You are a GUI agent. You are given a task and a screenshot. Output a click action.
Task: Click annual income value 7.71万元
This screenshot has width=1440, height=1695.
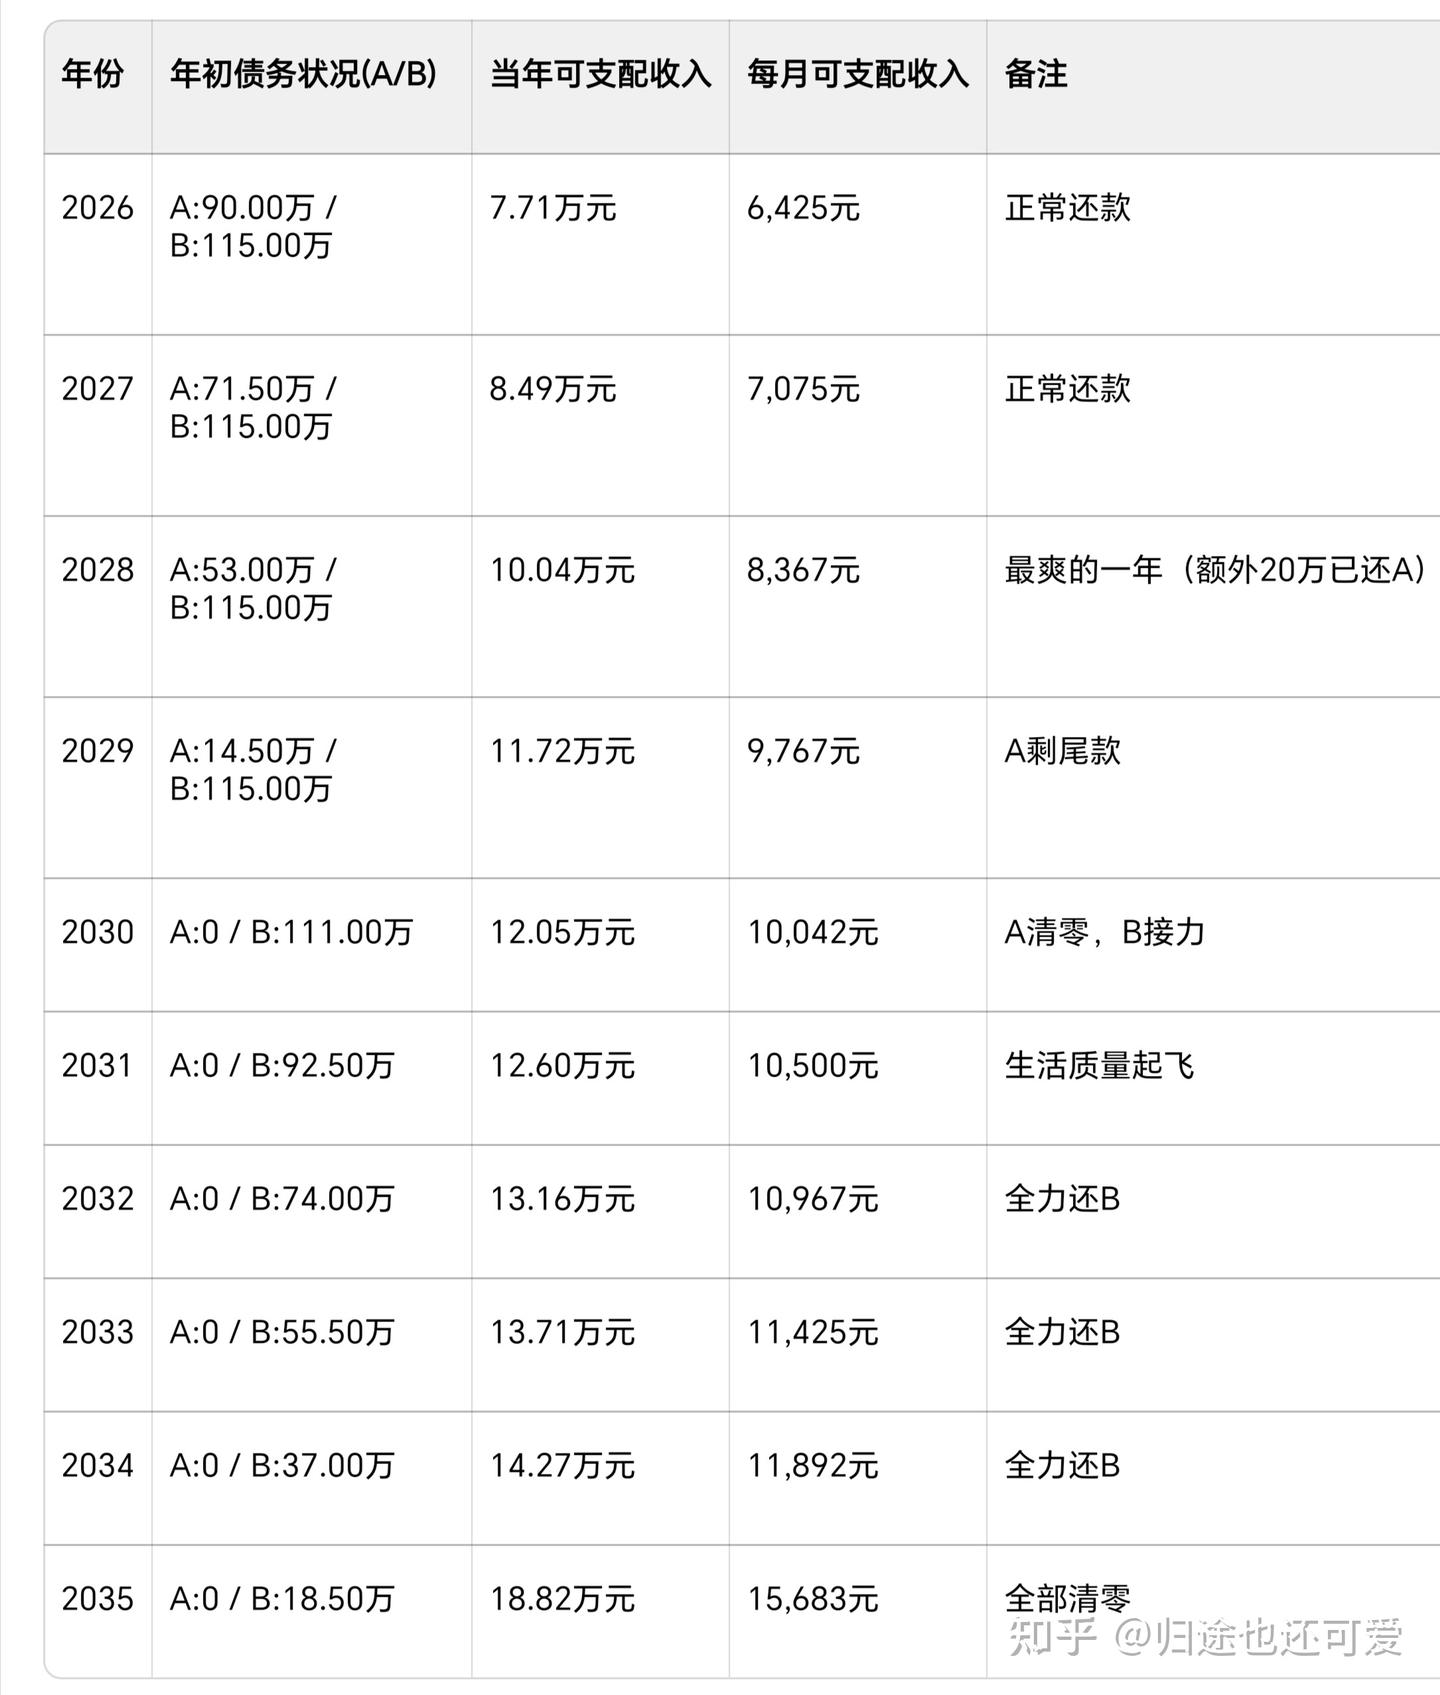pyautogui.click(x=553, y=208)
